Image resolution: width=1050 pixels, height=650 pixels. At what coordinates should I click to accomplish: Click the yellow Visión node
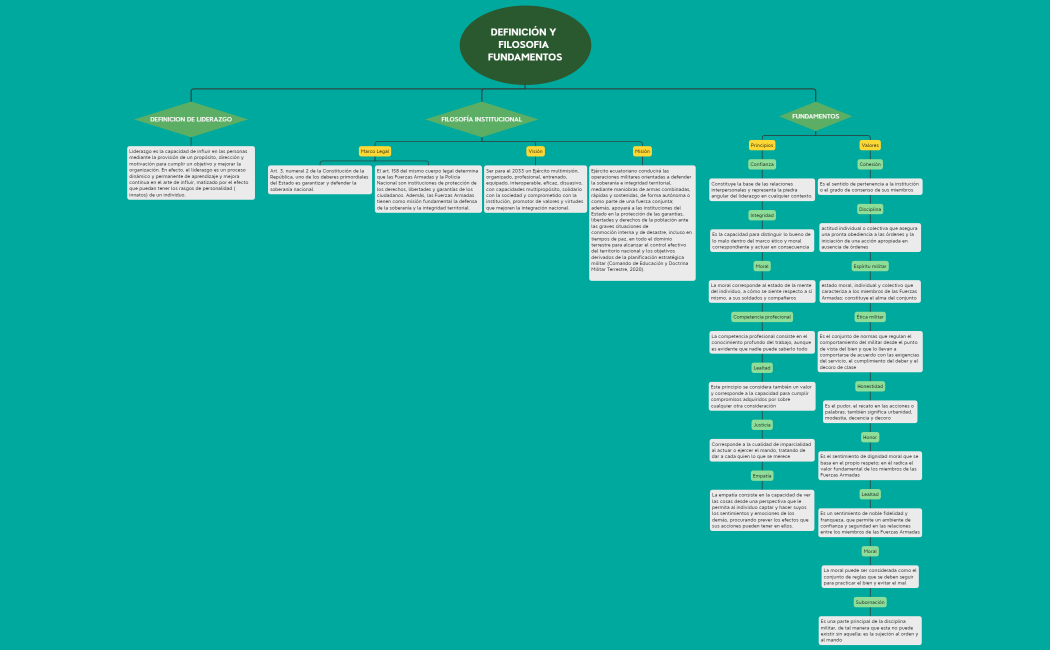tap(536, 151)
